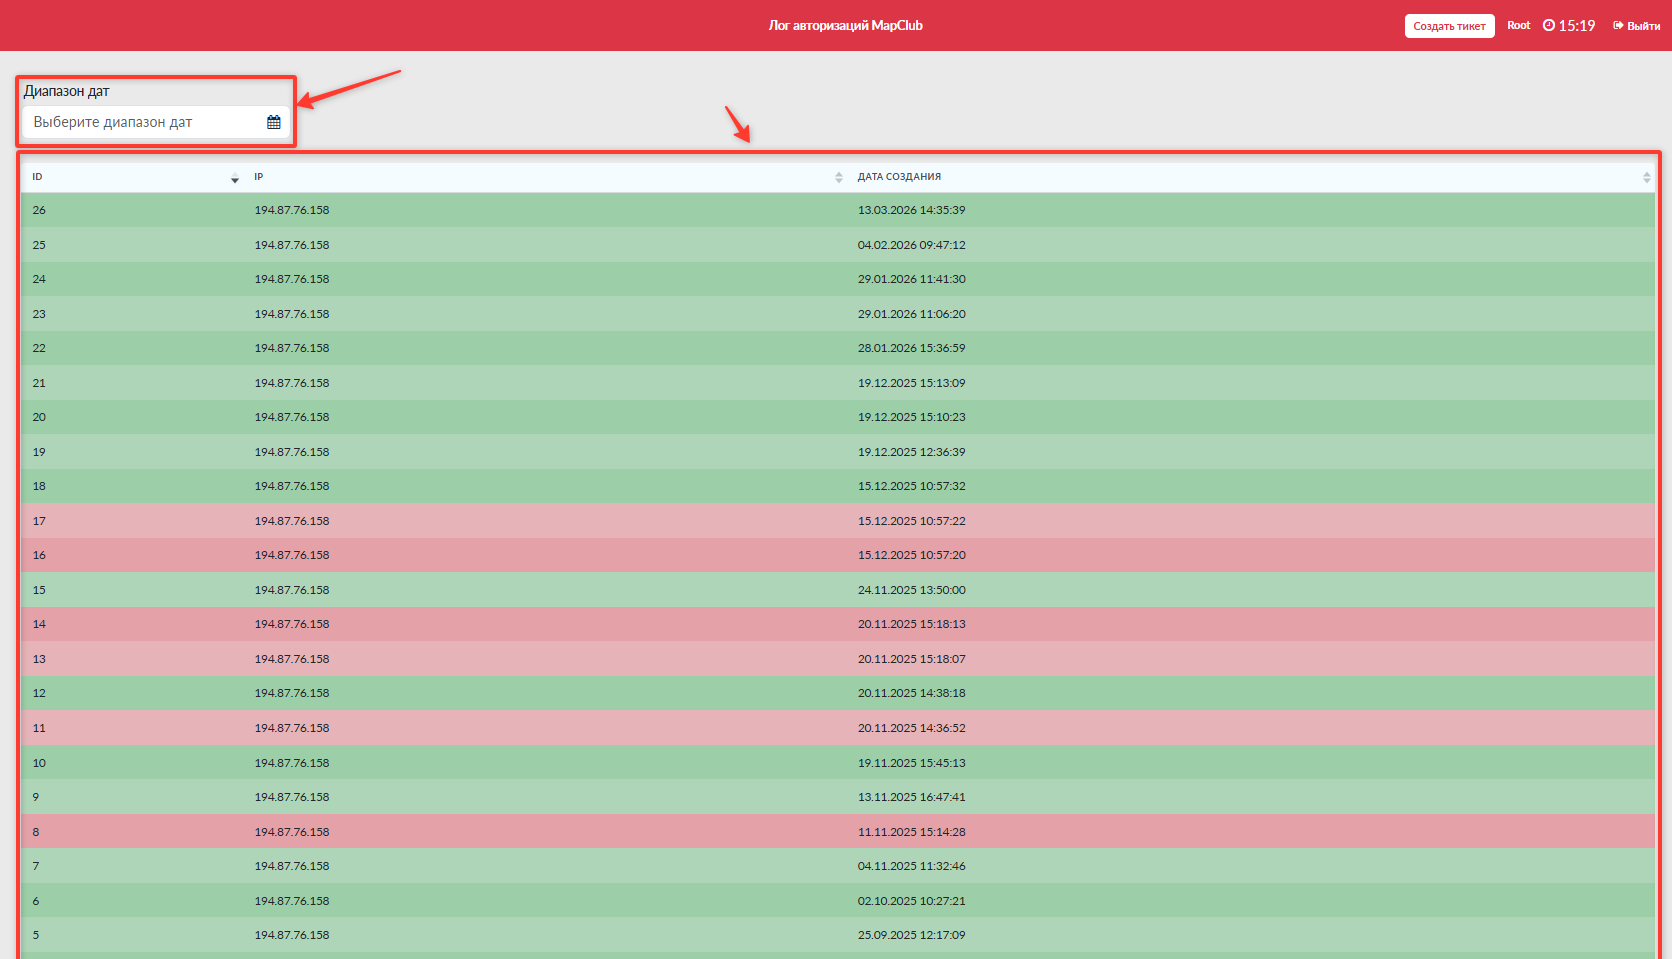Viewport: 1672px width, 959px height.
Task: Click date 20.11.2025 15:18:07
Action: 912,659
